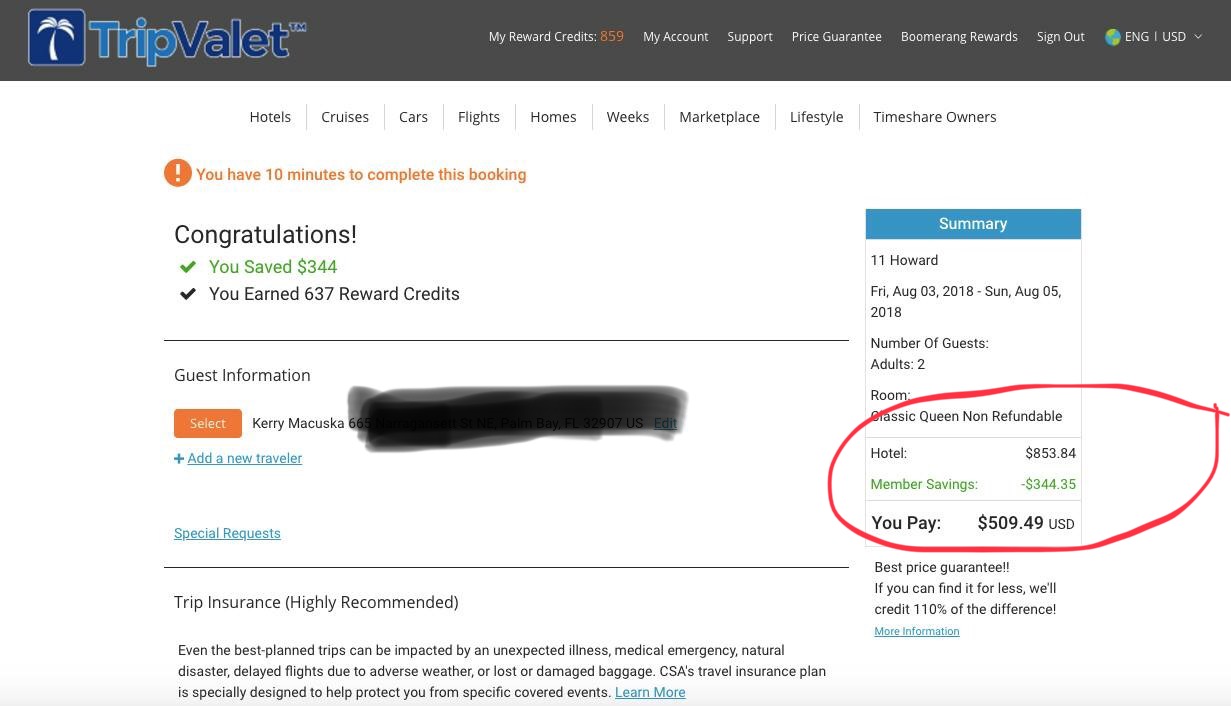Select the Homes navigation tab
The image size is (1231, 706).
tap(553, 117)
